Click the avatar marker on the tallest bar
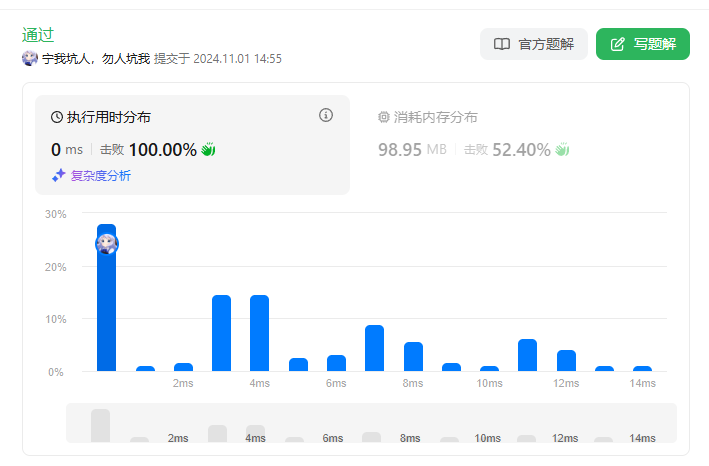 pyautogui.click(x=107, y=243)
